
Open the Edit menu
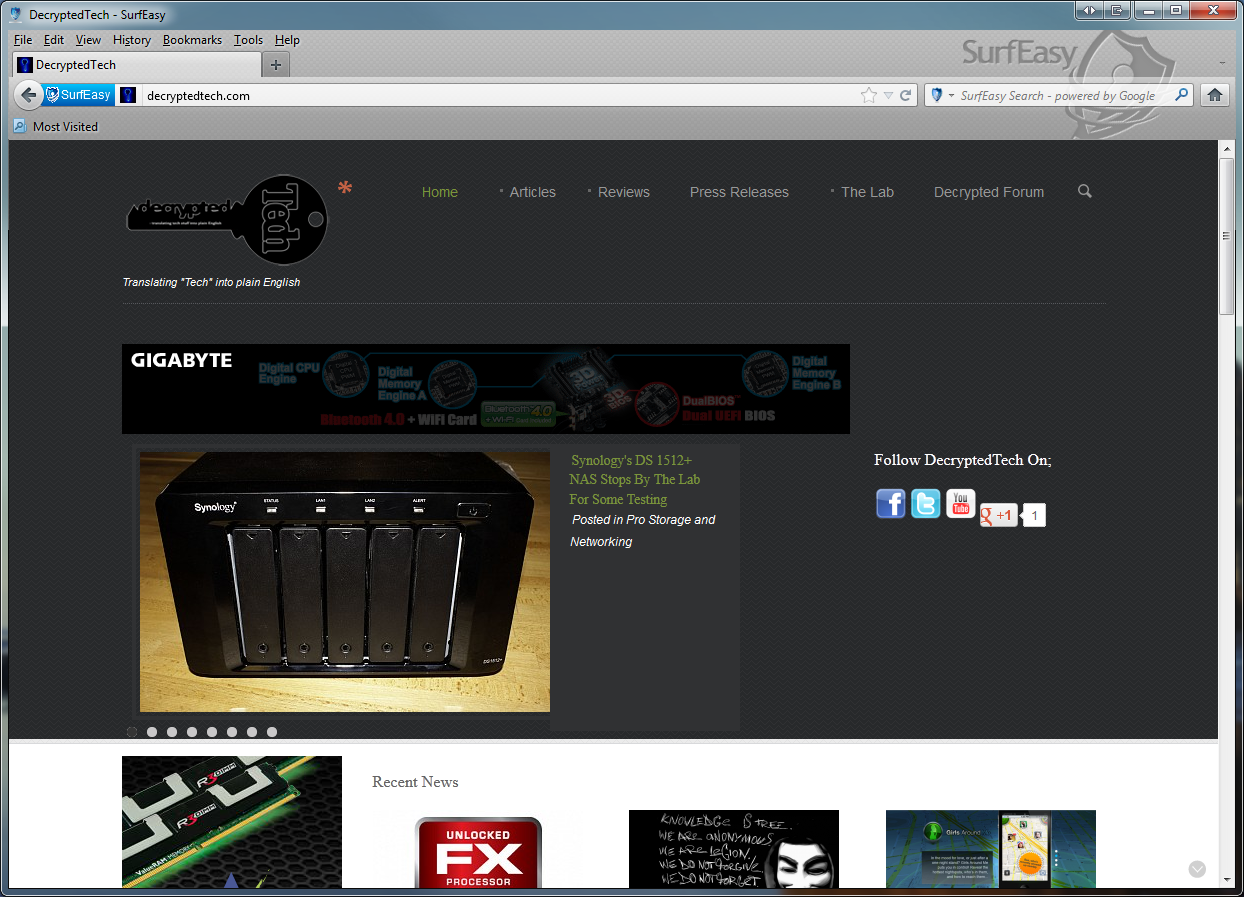click(54, 40)
